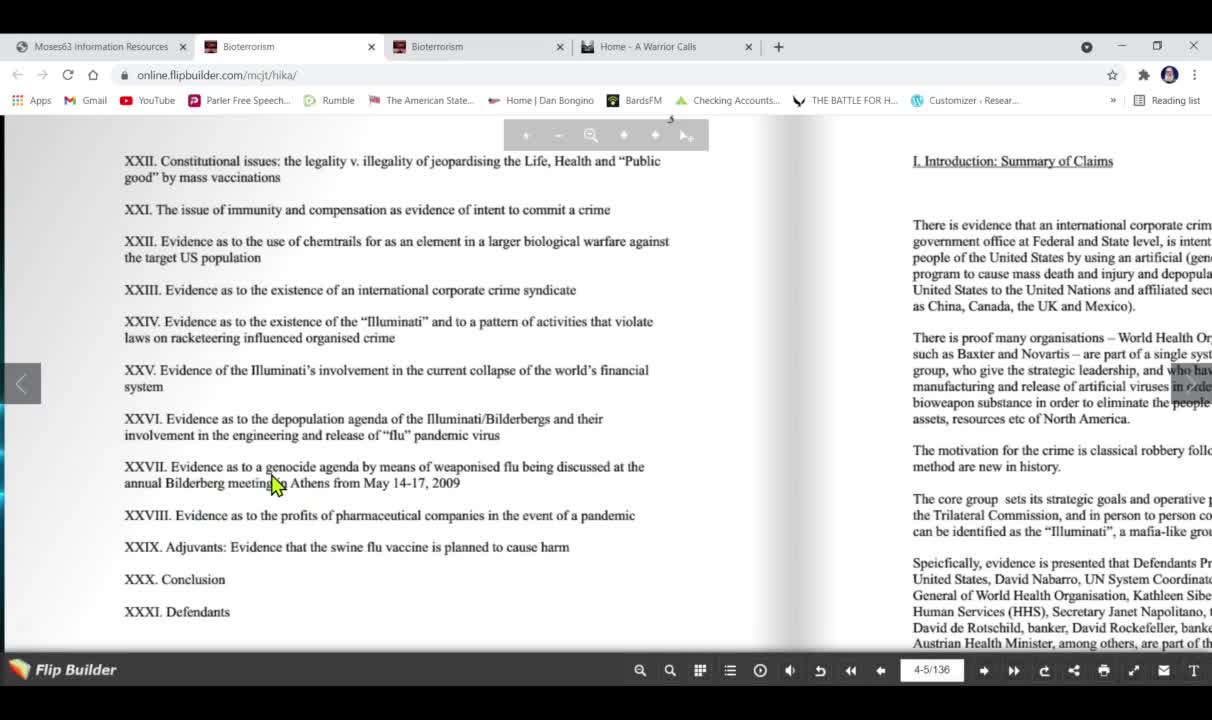The height and width of the screenshot is (720, 1212).
Task: Open the Home | Dan Bongino bookmark
Action: coord(540,100)
